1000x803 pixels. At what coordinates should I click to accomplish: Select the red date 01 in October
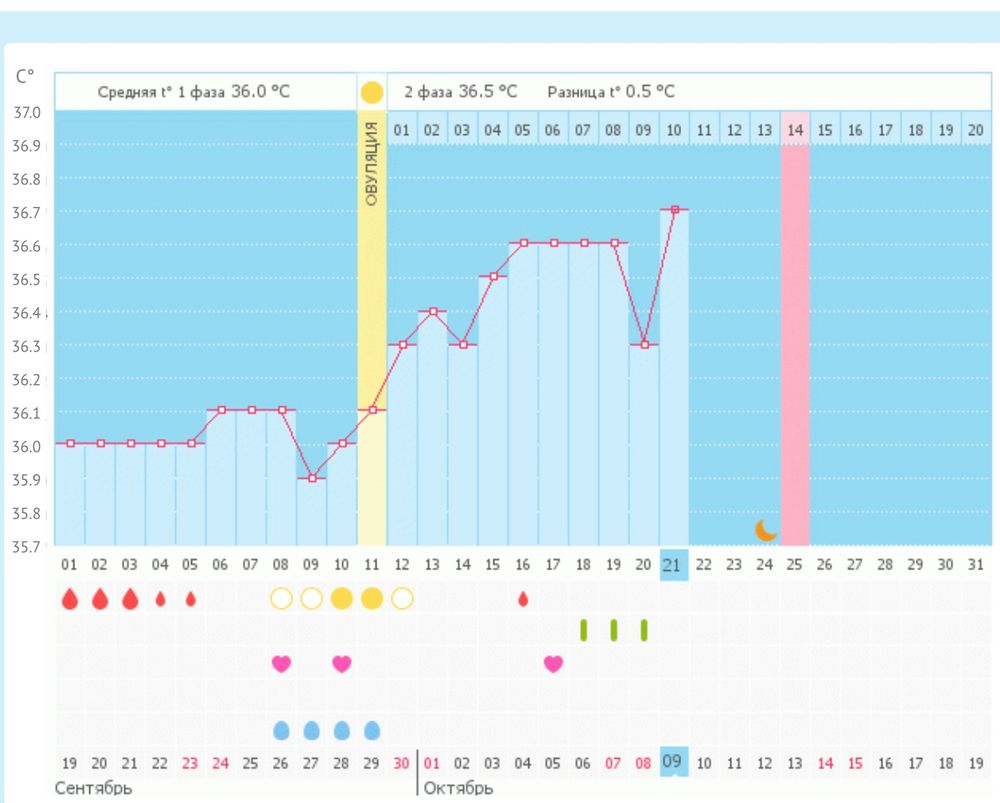[432, 763]
